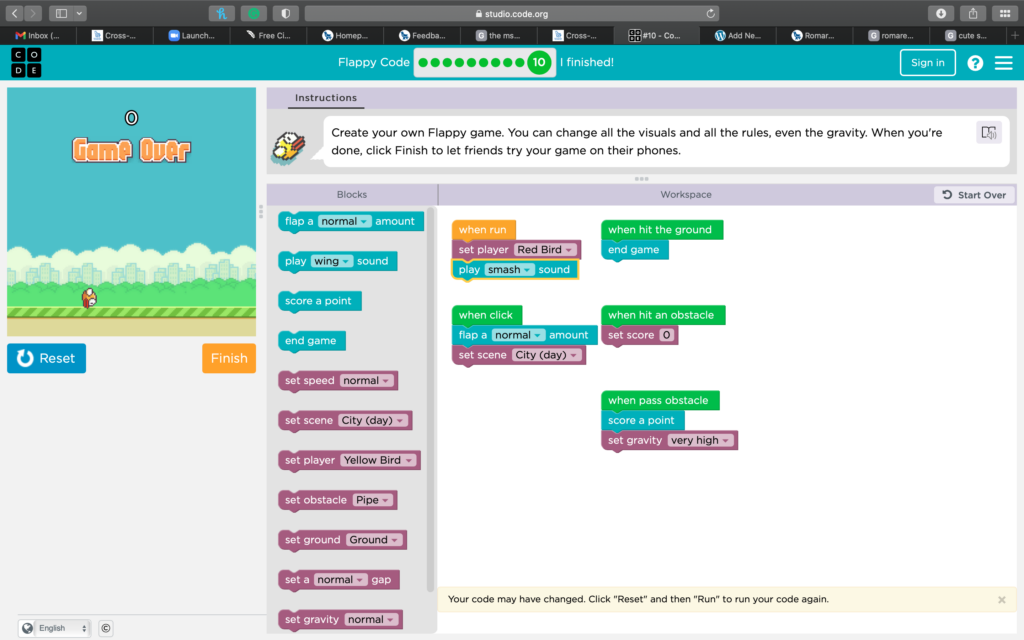Open the help question mark
Viewport: 1024px width, 640px height.
point(975,63)
